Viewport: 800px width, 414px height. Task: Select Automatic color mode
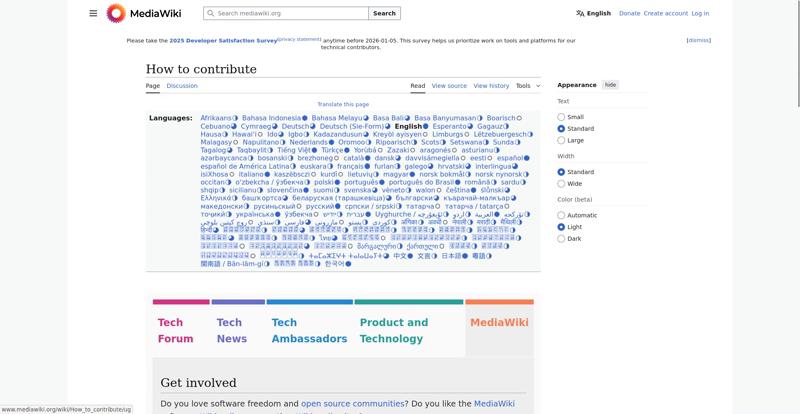[x=562, y=215]
